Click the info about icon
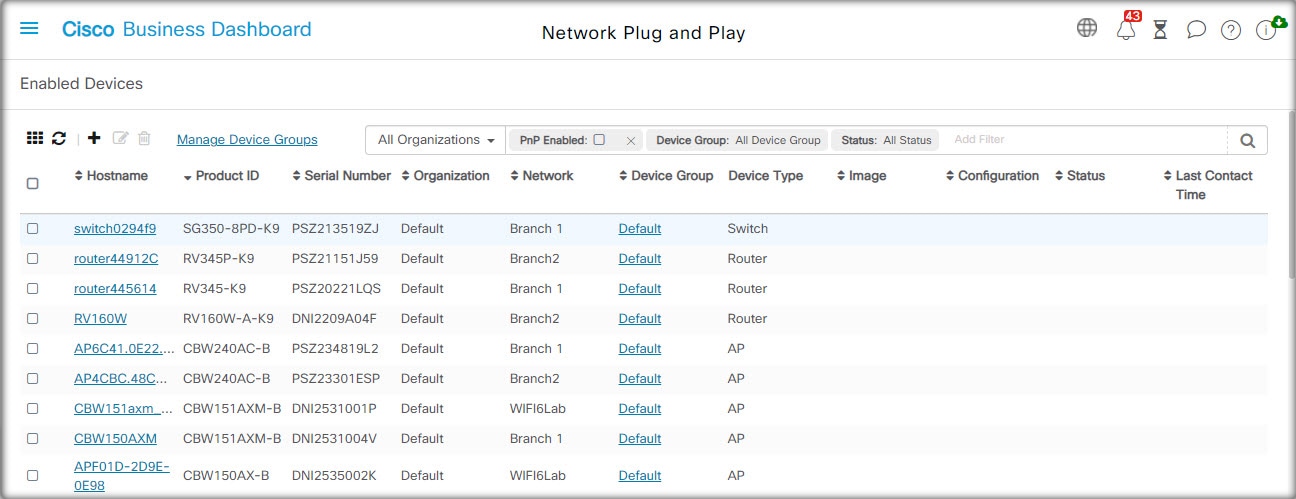The height and width of the screenshot is (499, 1296). coord(1266,30)
